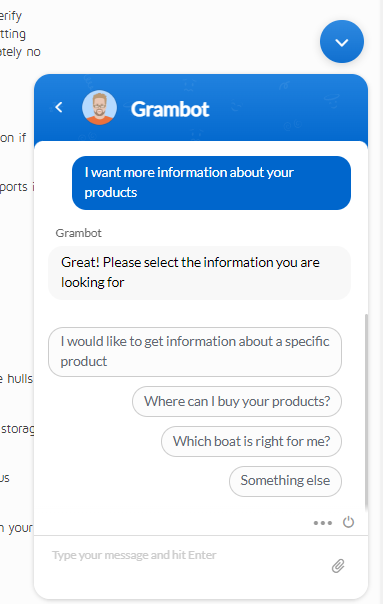383x604 pixels.
Task: Click 'looking for' text in bot reply
Action: coord(92,283)
